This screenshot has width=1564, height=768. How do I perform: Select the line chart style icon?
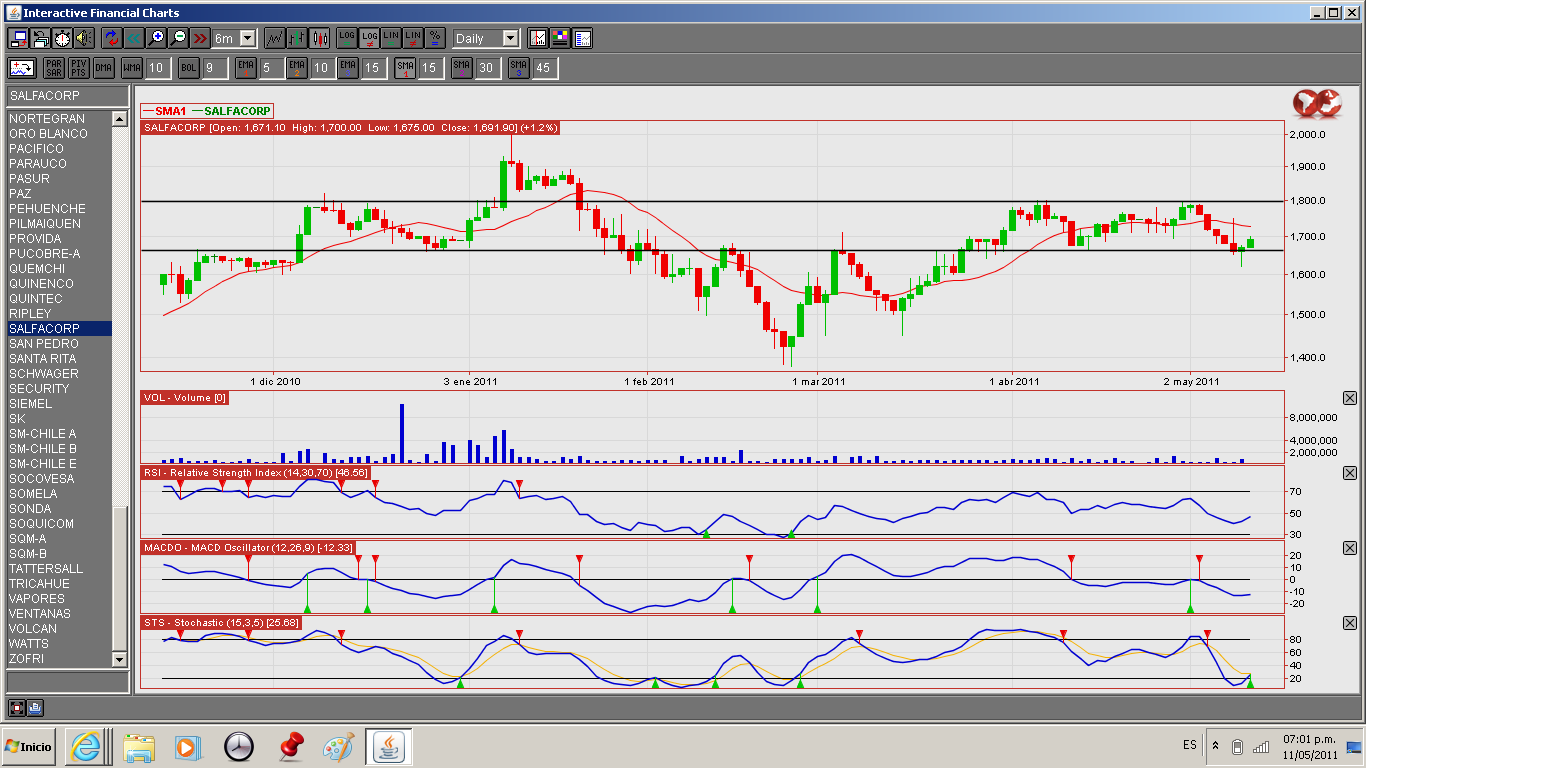(274, 38)
